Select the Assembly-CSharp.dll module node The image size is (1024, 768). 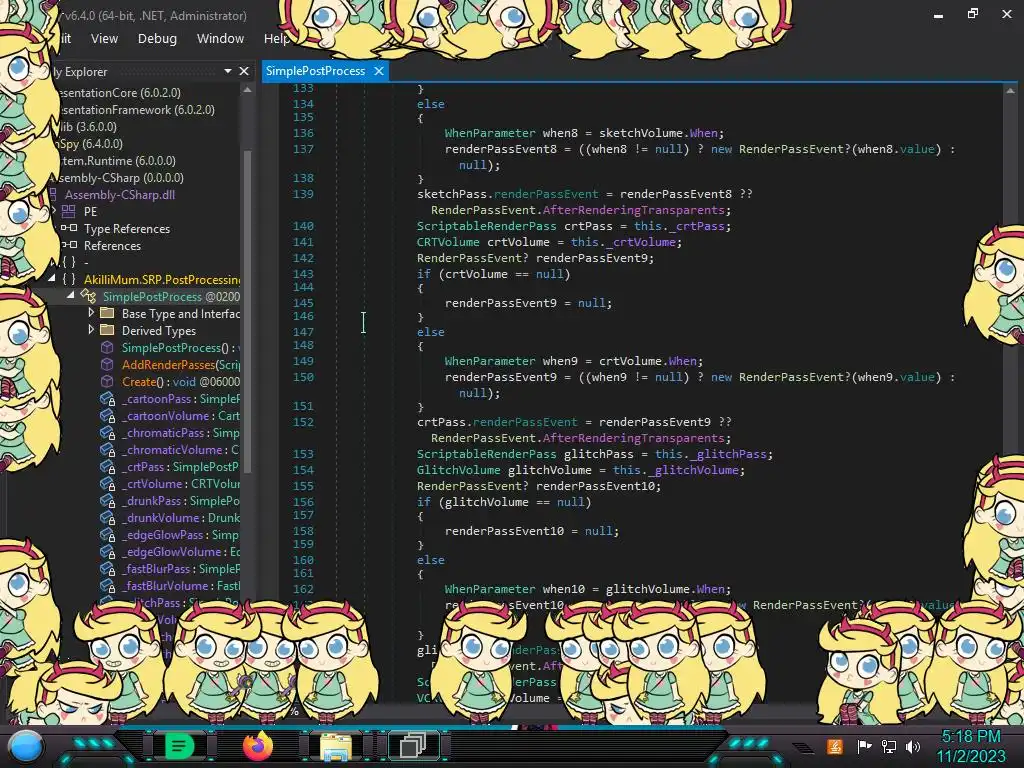pos(120,194)
